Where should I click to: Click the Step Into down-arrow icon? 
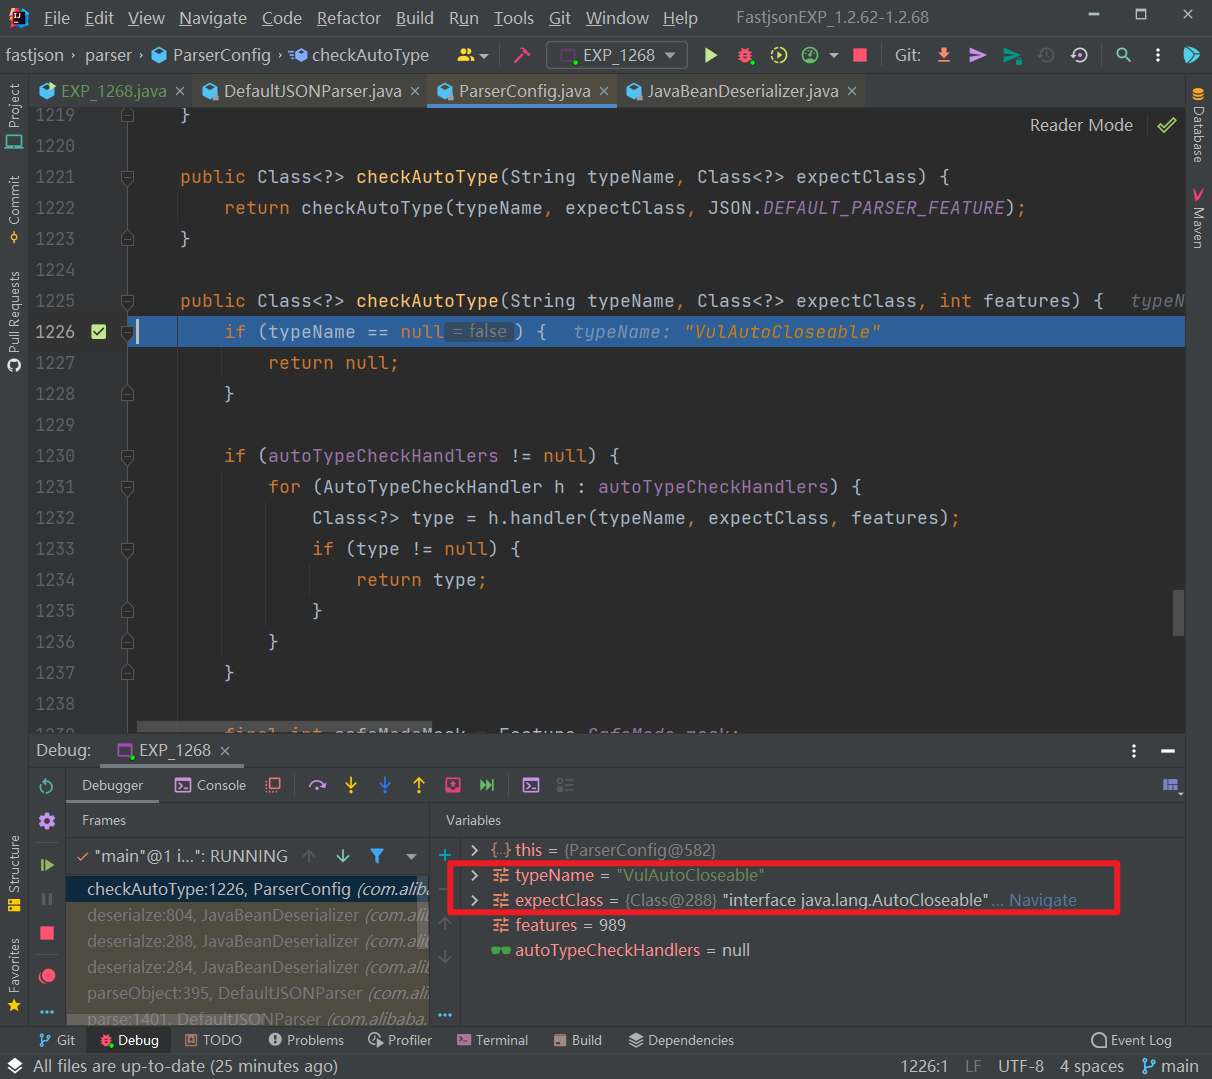[351, 785]
